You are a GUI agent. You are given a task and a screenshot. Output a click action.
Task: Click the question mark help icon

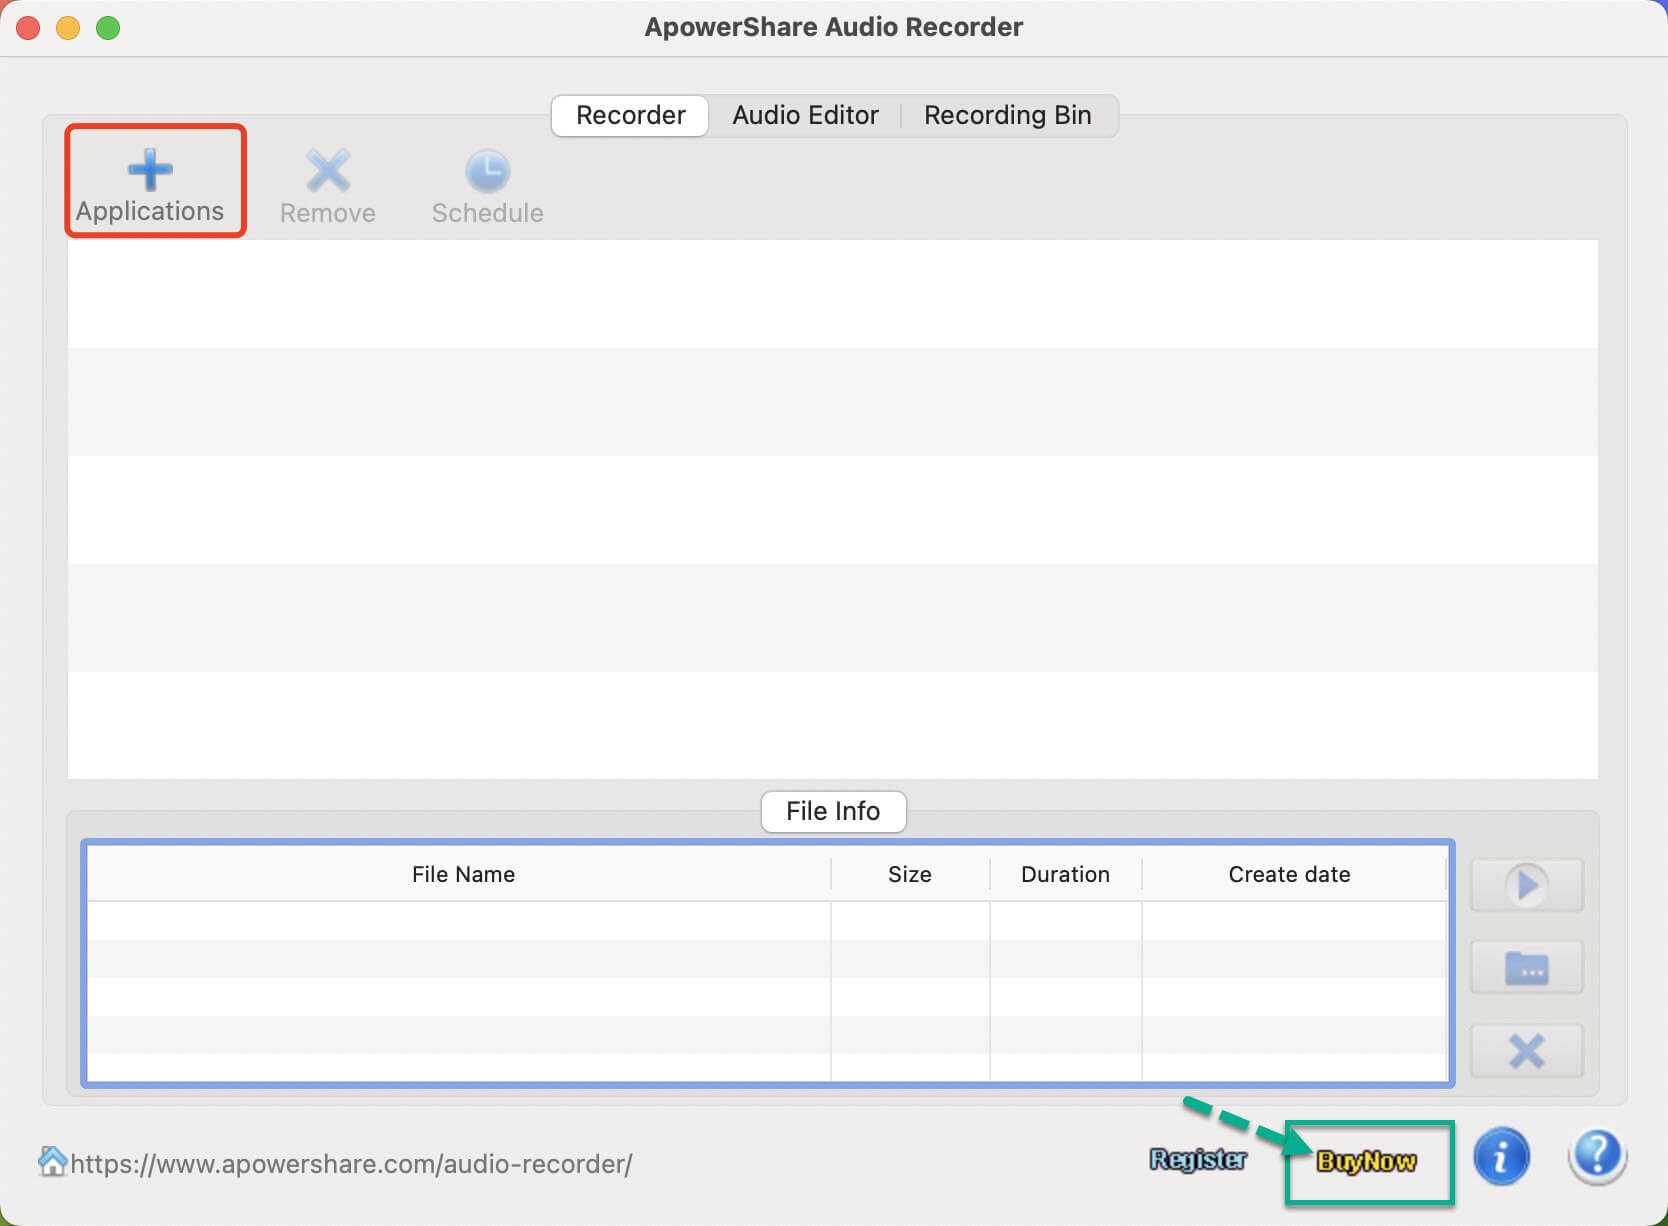click(1597, 1157)
